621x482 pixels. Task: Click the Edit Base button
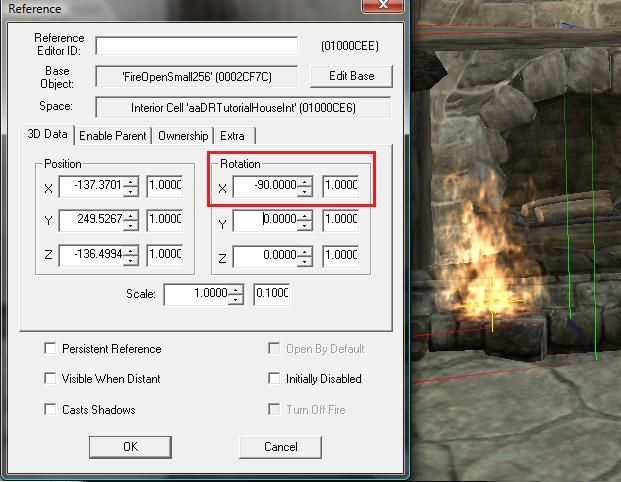click(351, 76)
